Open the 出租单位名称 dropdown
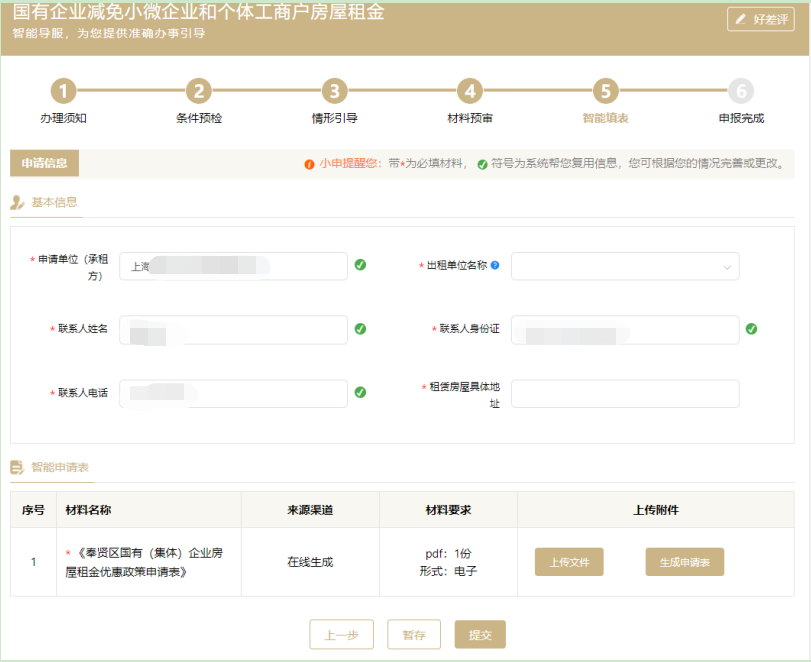 (x=625, y=267)
